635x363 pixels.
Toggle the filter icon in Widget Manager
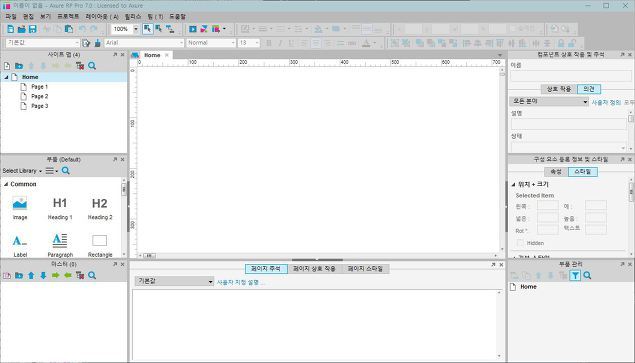coord(575,275)
